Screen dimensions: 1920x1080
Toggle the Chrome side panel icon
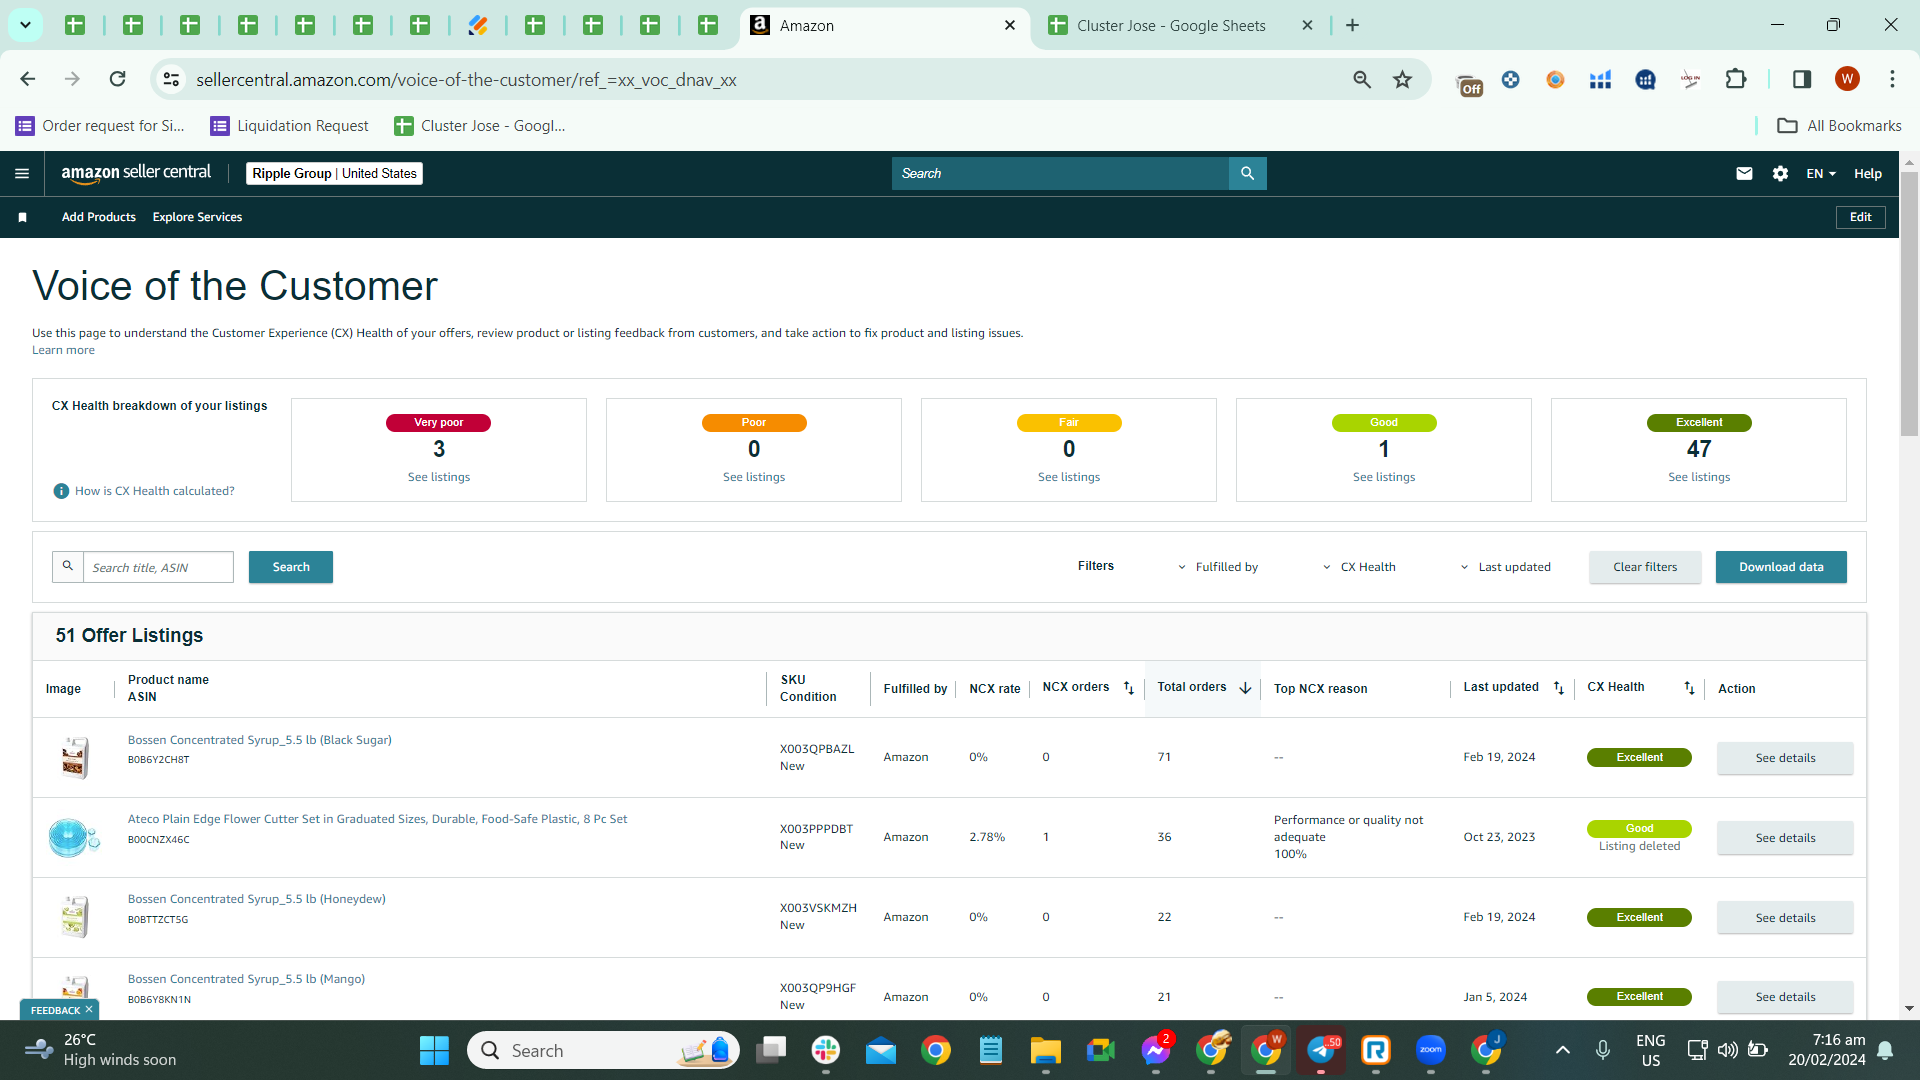coord(1802,79)
